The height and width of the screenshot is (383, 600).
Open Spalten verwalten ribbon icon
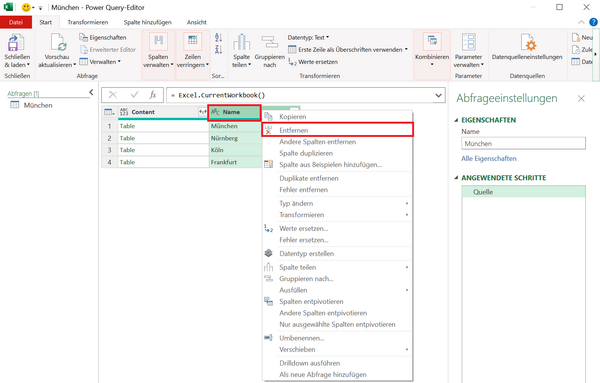158,42
